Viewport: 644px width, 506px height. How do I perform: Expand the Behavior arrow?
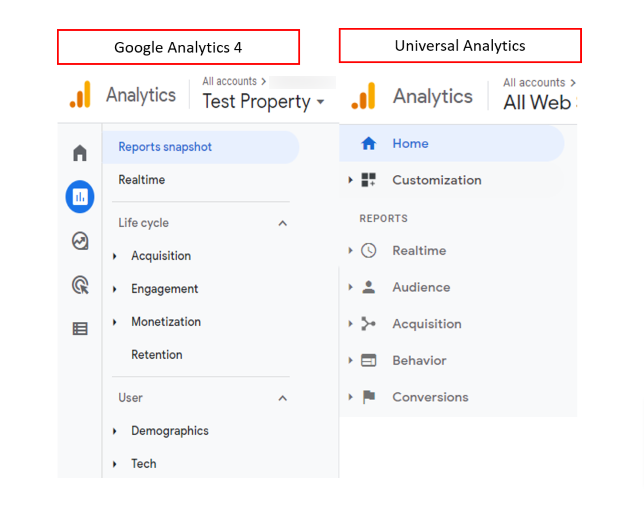(350, 360)
